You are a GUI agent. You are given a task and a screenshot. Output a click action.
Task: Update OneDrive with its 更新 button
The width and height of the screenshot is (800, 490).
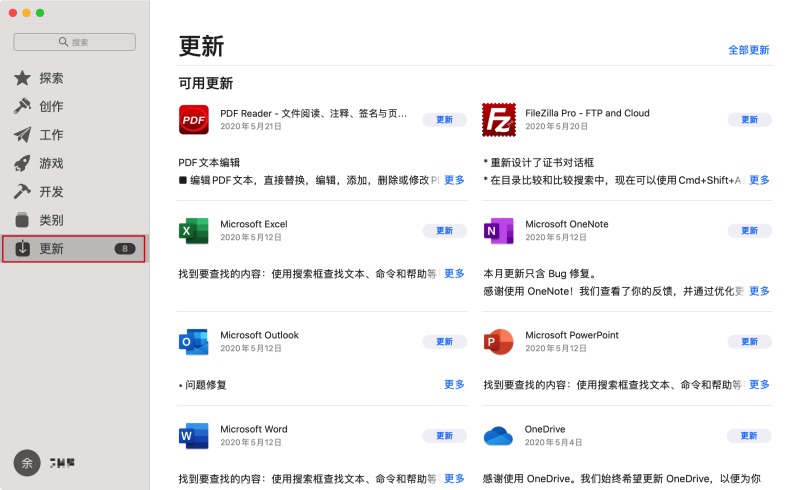click(x=749, y=435)
